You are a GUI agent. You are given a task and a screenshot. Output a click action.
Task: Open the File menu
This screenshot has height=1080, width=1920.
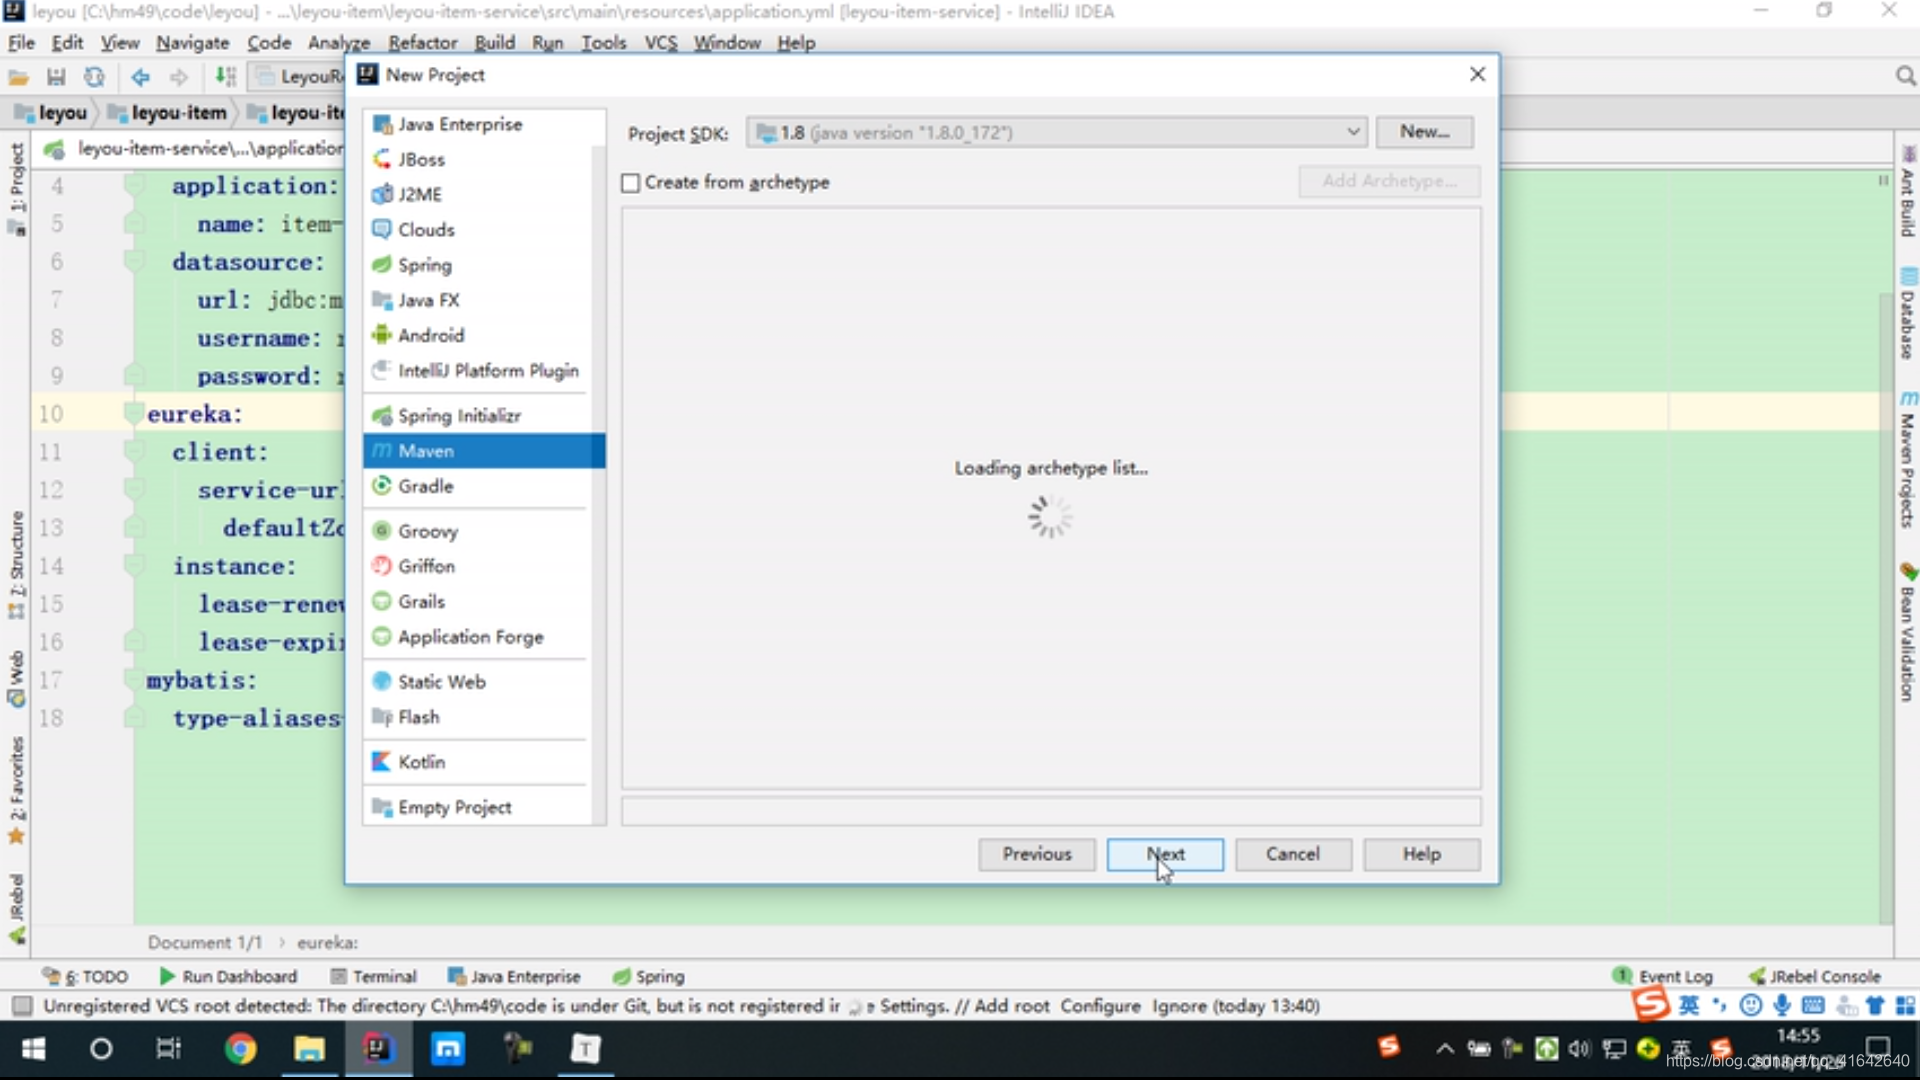(21, 43)
